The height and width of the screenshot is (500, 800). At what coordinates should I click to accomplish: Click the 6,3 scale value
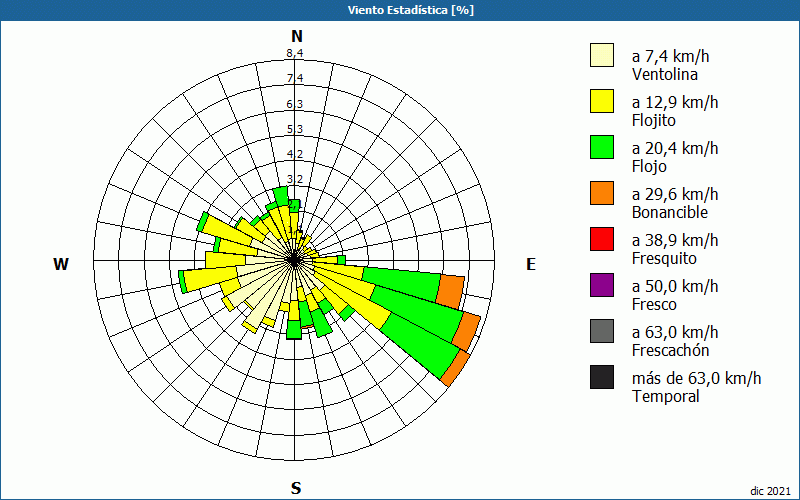[x=295, y=104]
